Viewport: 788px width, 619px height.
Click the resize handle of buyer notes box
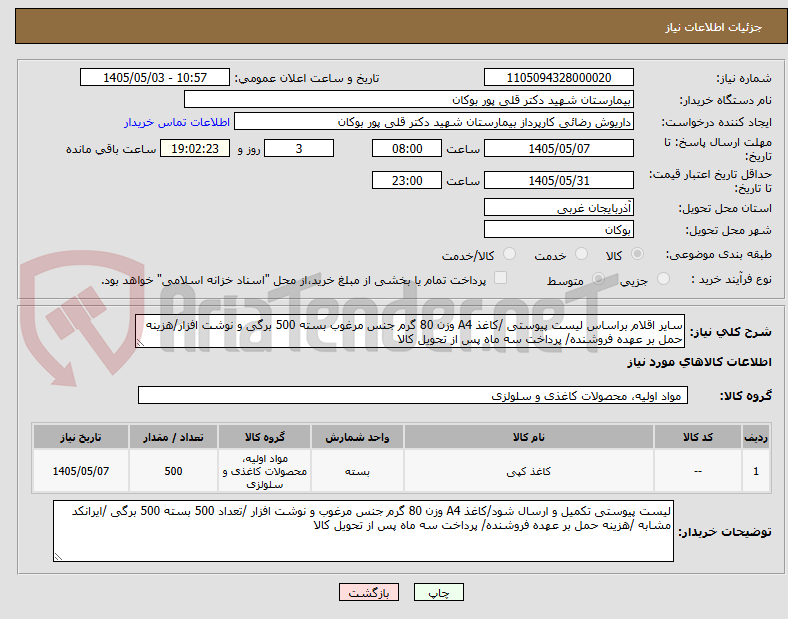click(x=58, y=557)
